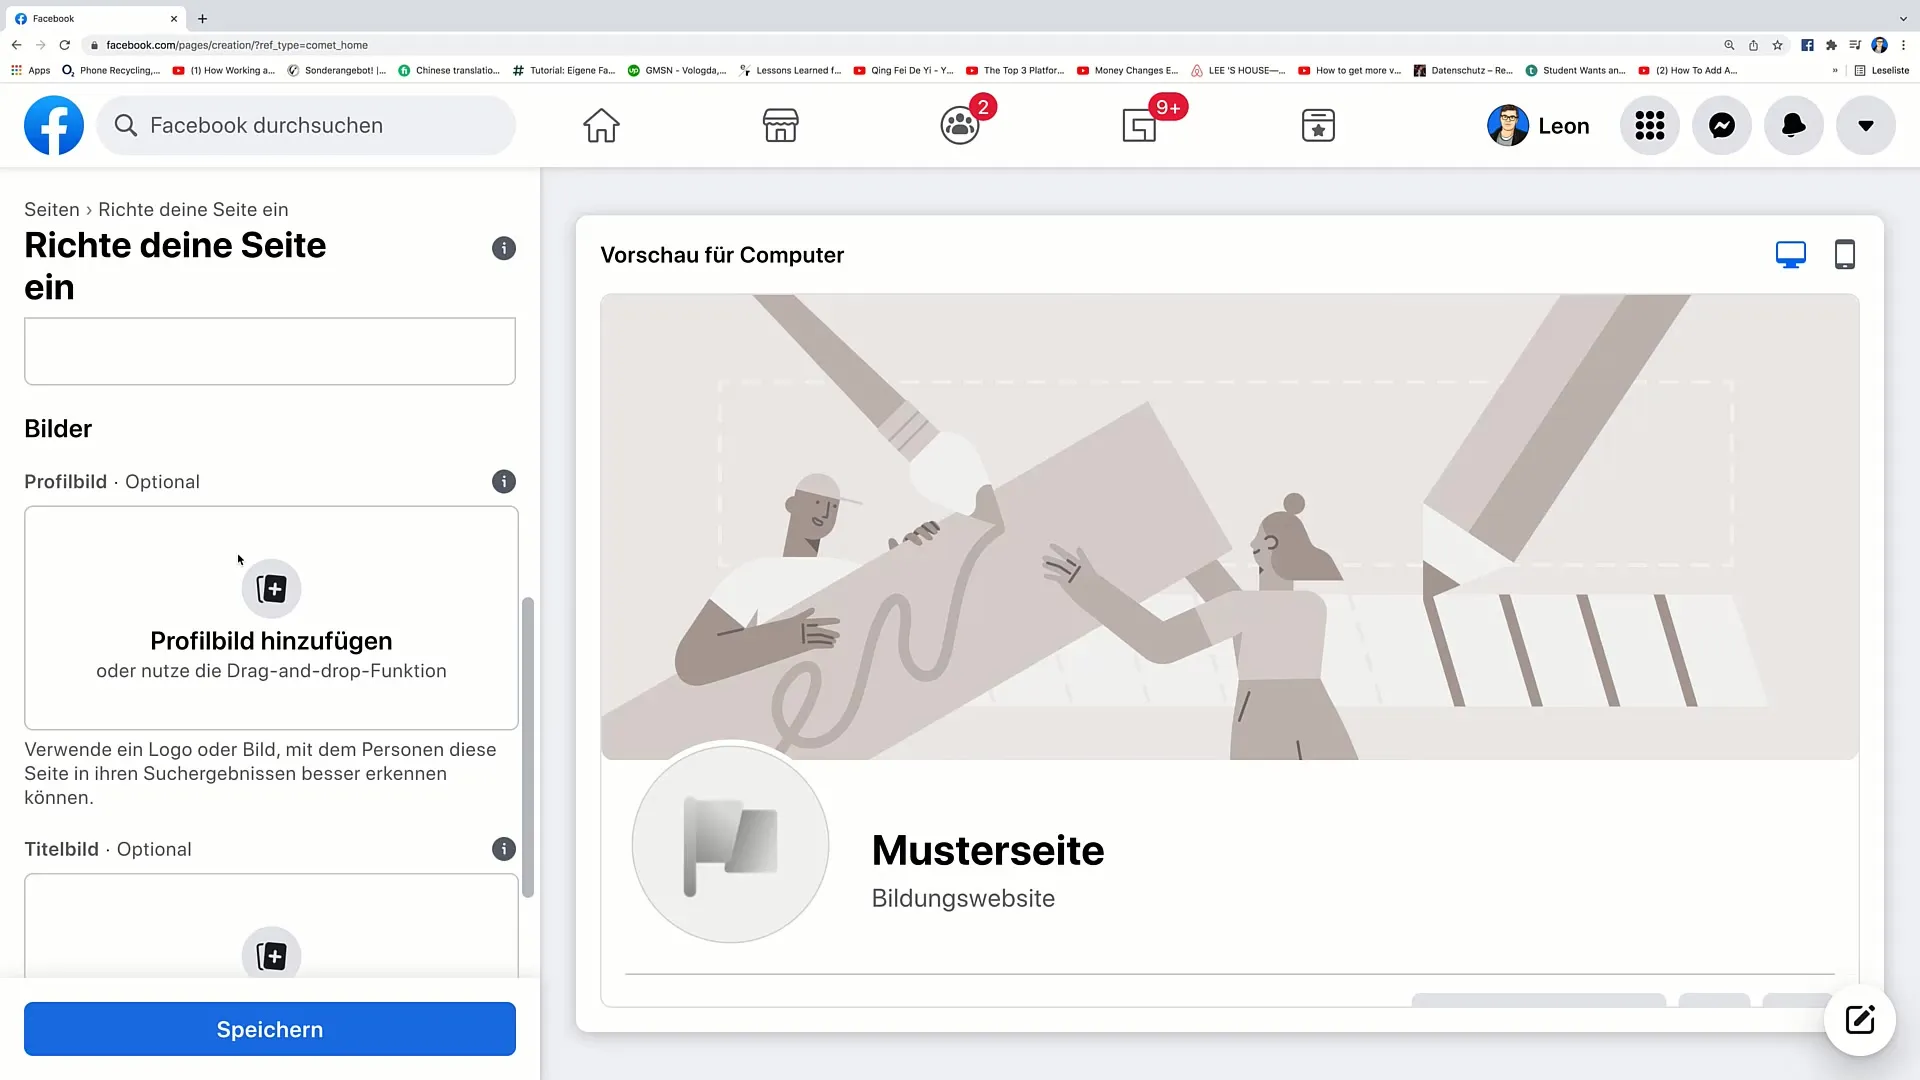Open the Gaming or Watch icon
1920x1080 pixels.
(x=1139, y=125)
